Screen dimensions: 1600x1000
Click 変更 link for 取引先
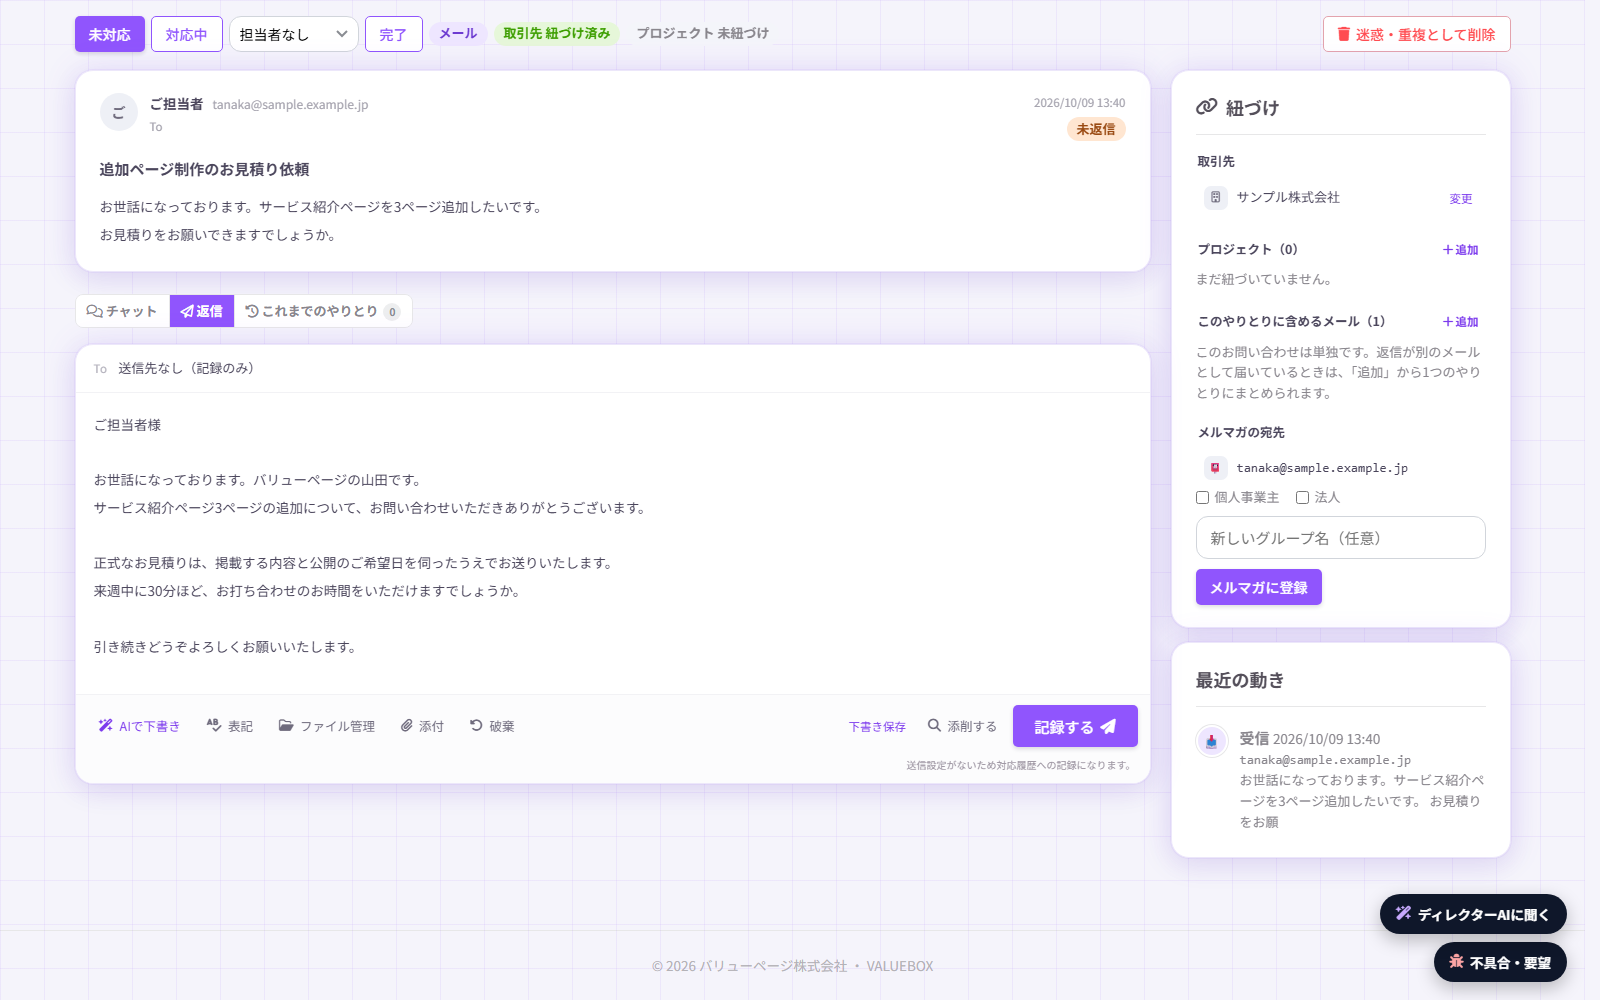pyautogui.click(x=1461, y=199)
